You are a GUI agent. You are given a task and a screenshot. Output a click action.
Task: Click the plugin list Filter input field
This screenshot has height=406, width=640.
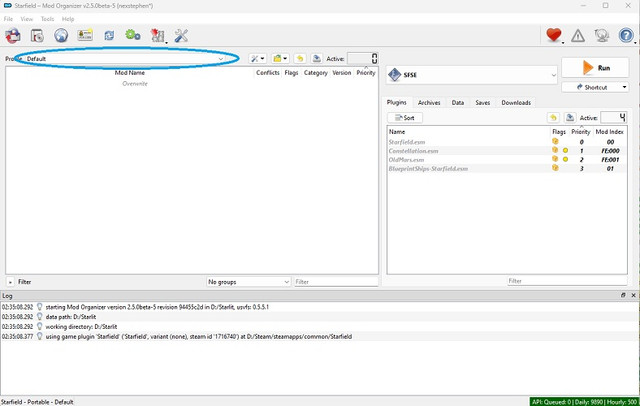point(567,281)
